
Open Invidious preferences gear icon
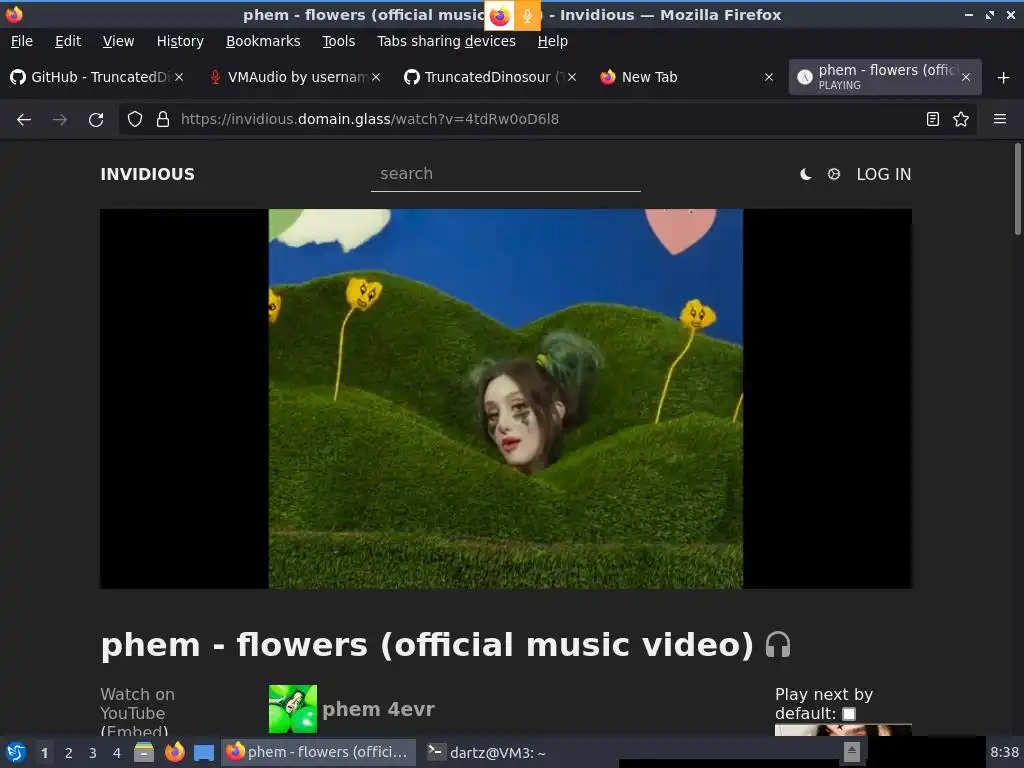pyautogui.click(x=834, y=174)
